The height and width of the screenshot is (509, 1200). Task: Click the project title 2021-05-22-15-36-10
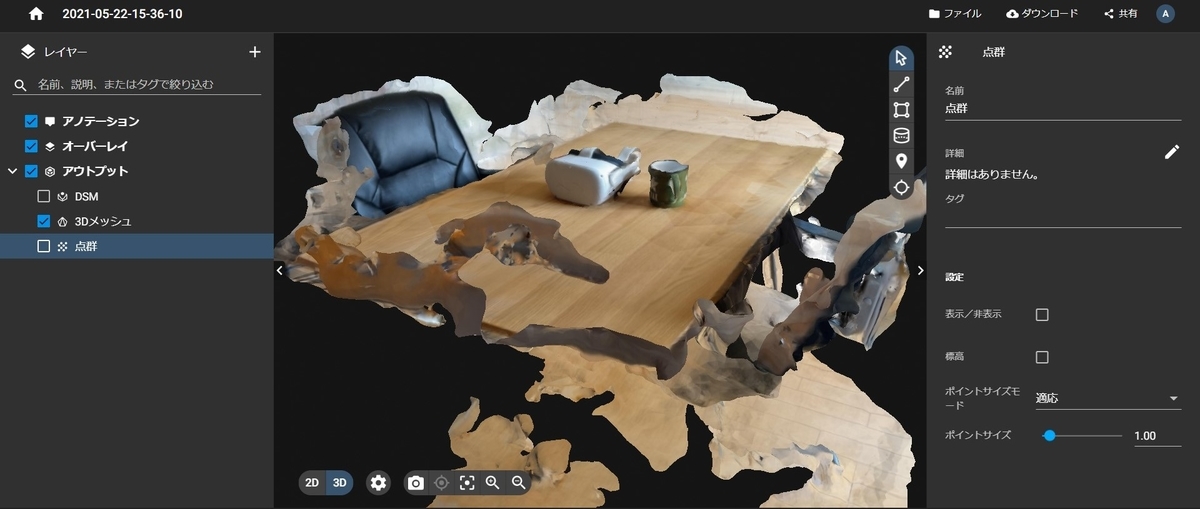[122, 14]
